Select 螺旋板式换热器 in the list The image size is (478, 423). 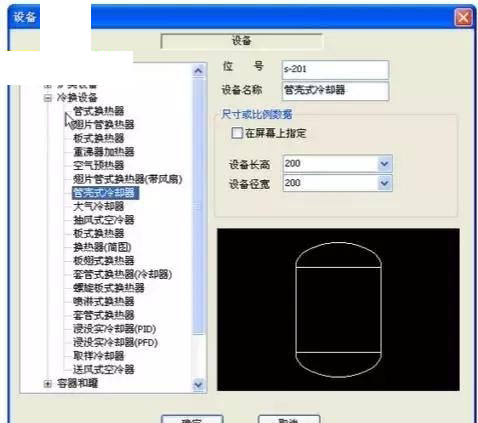click(109, 288)
